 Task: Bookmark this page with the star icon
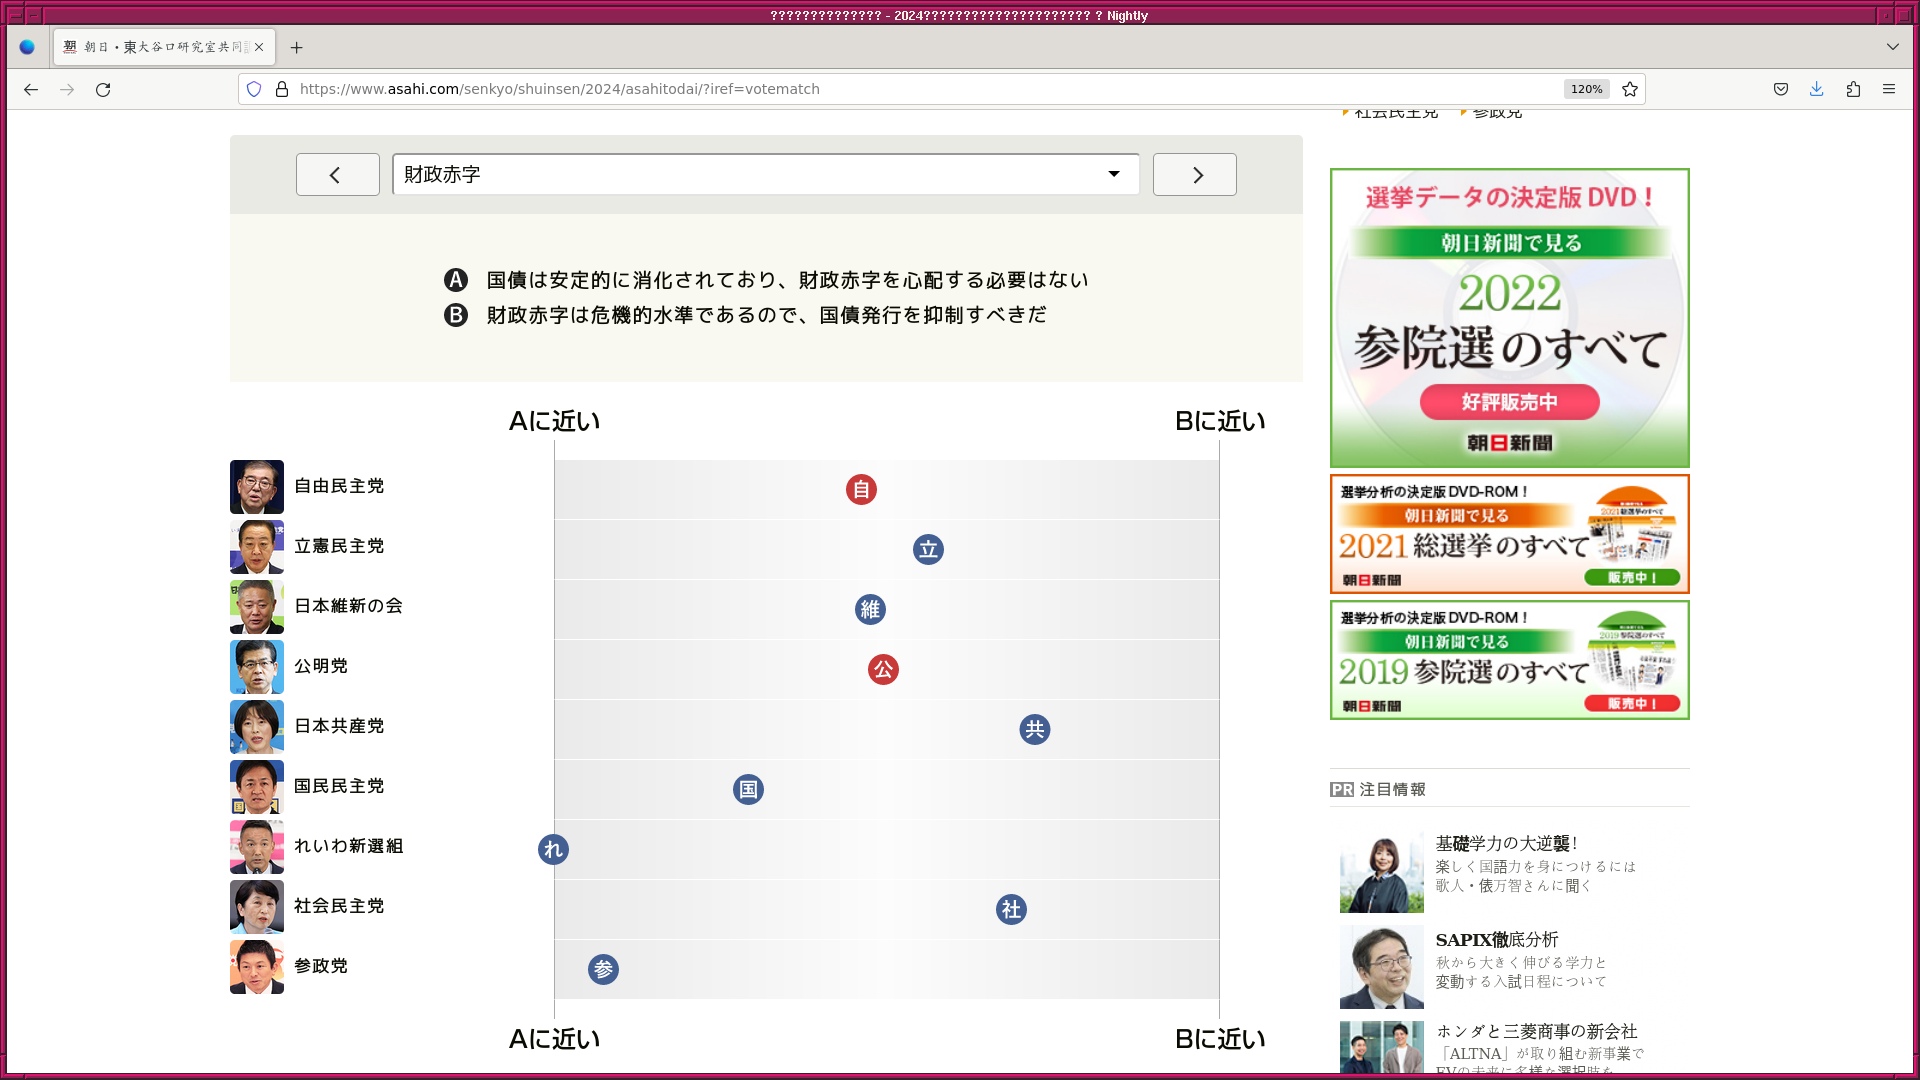click(x=1630, y=89)
